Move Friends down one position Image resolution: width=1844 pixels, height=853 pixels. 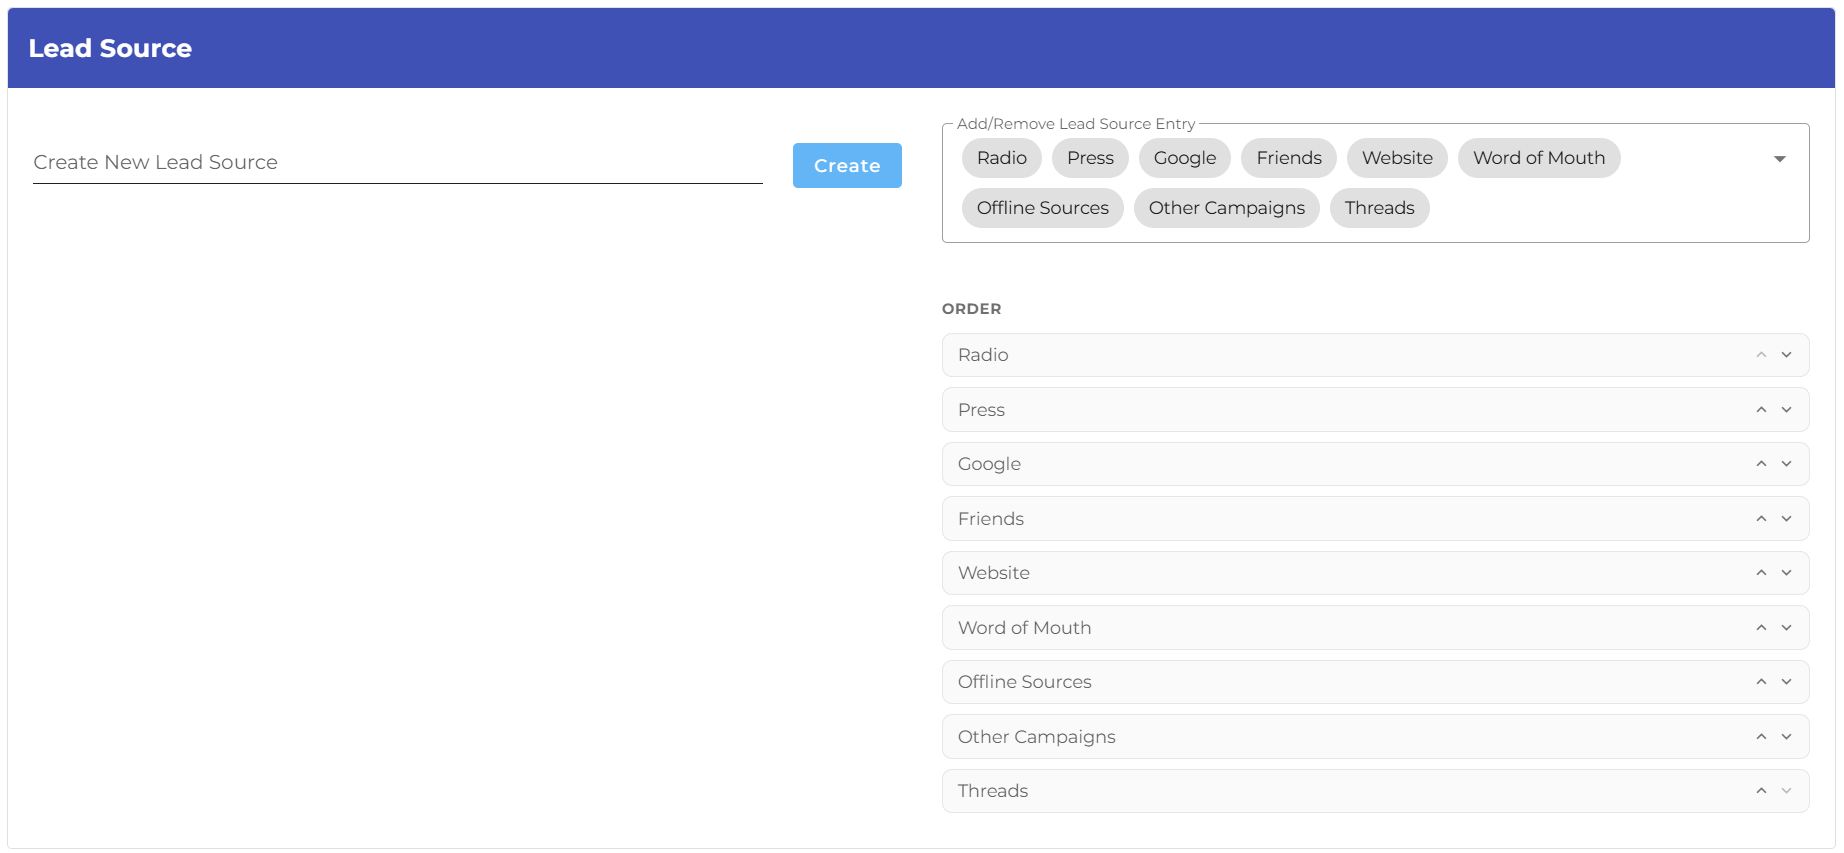pos(1786,519)
